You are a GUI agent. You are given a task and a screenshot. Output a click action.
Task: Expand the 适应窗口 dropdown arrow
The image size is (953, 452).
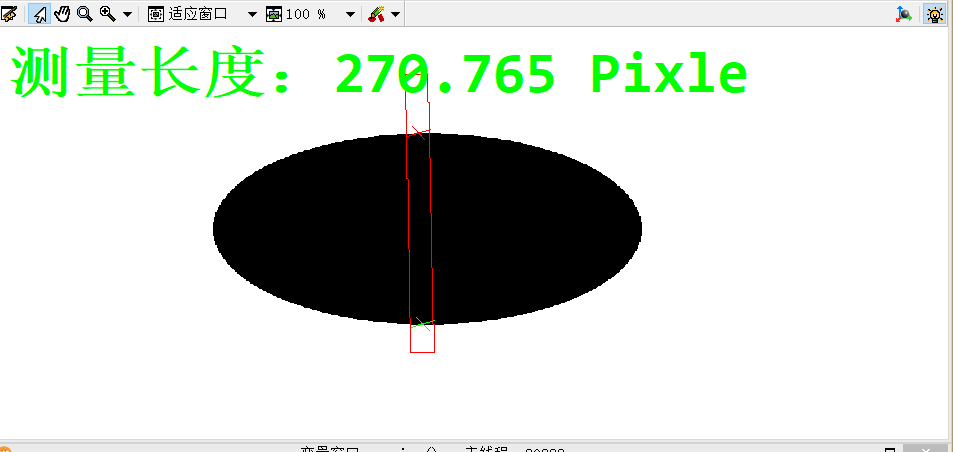[252, 15]
